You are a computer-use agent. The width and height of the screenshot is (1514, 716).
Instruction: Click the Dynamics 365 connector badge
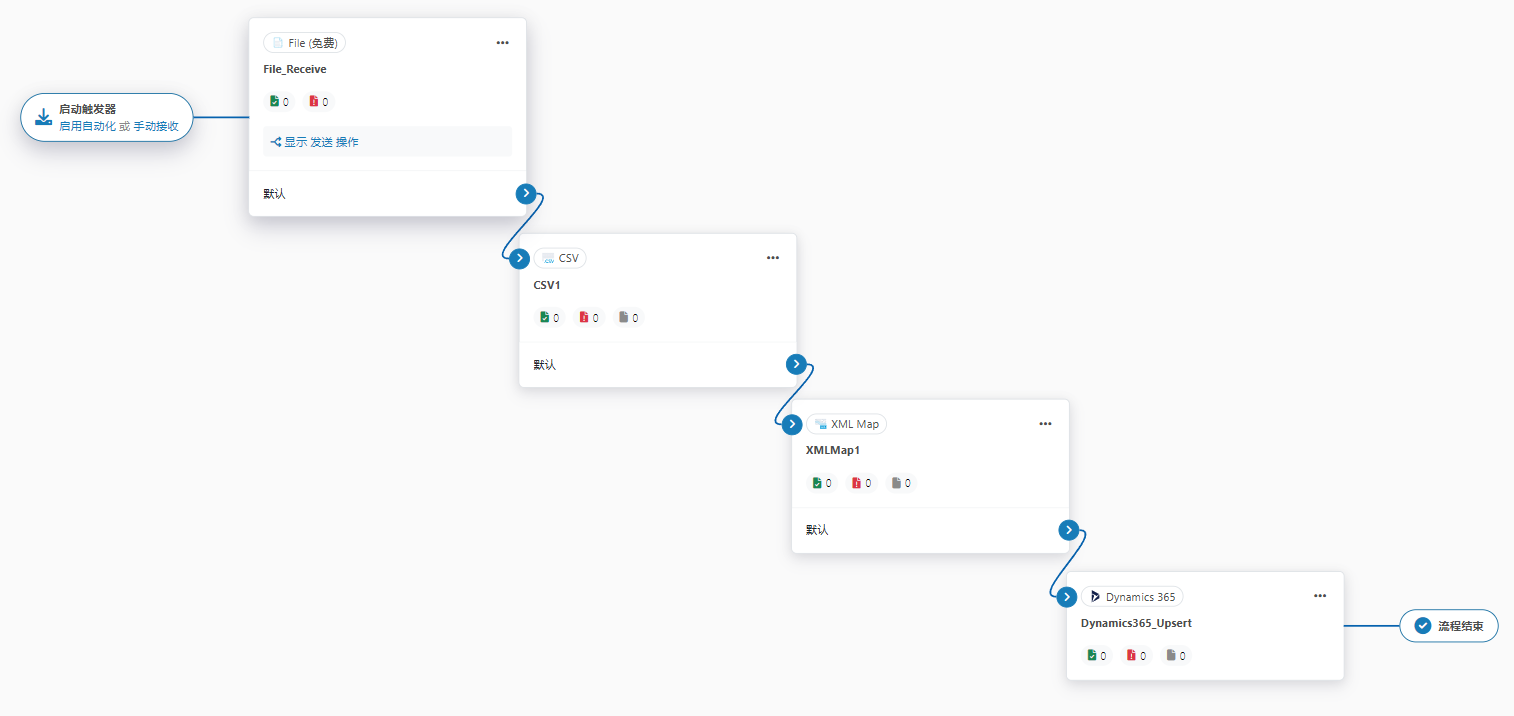[1132, 597]
